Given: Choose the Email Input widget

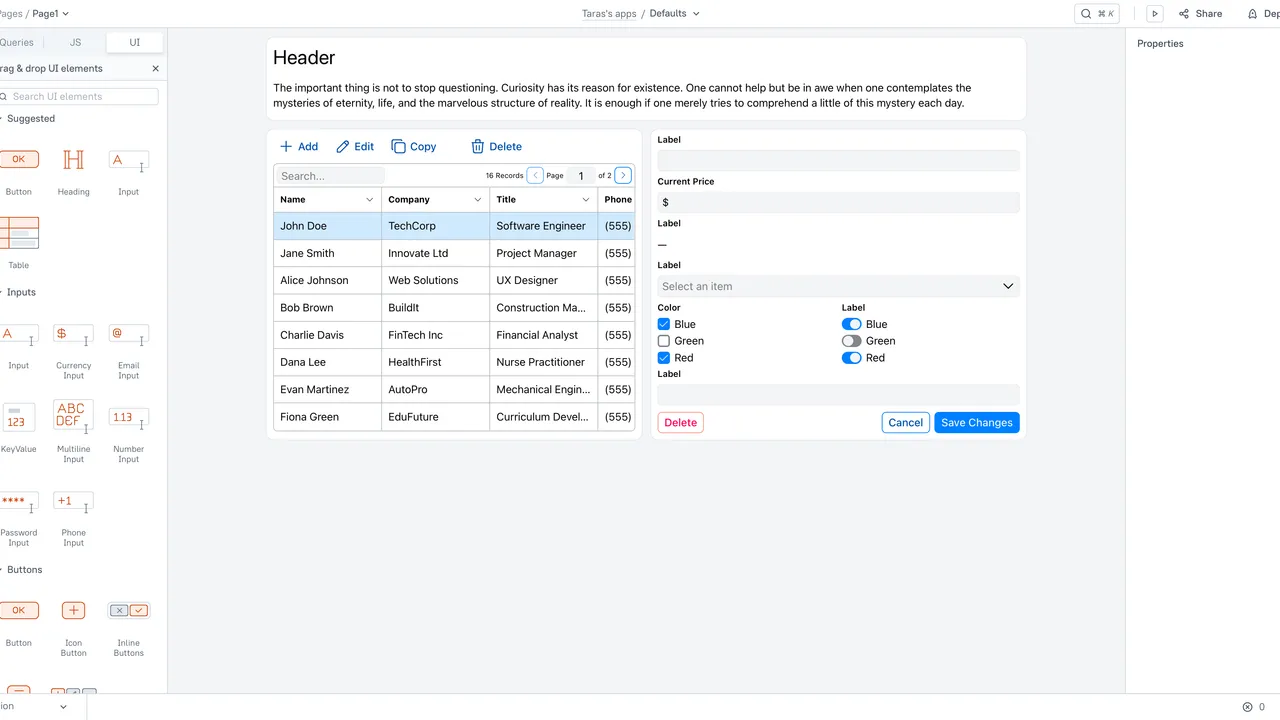Looking at the screenshot, I should pyautogui.click(x=128, y=334).
